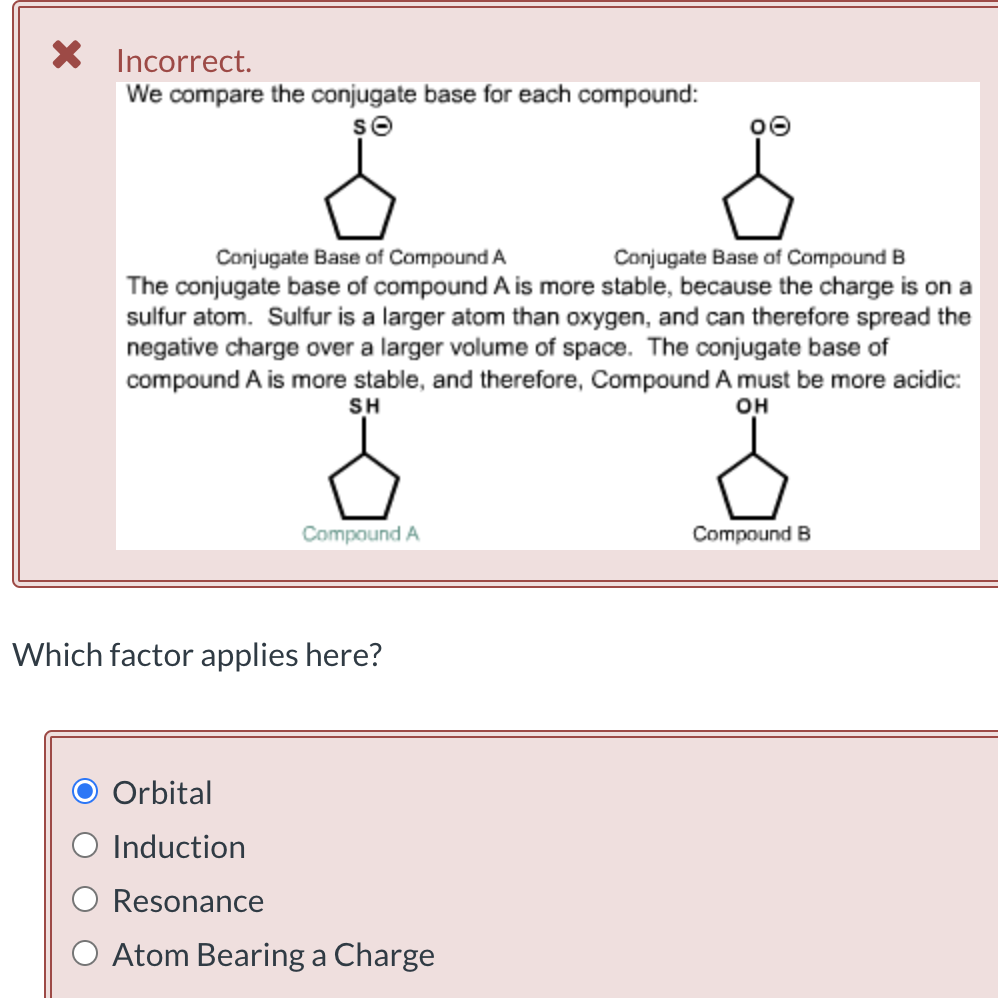Click the SH group on Compound A
998x998 pixels.
pyautogui.click(x=365, y=405)
